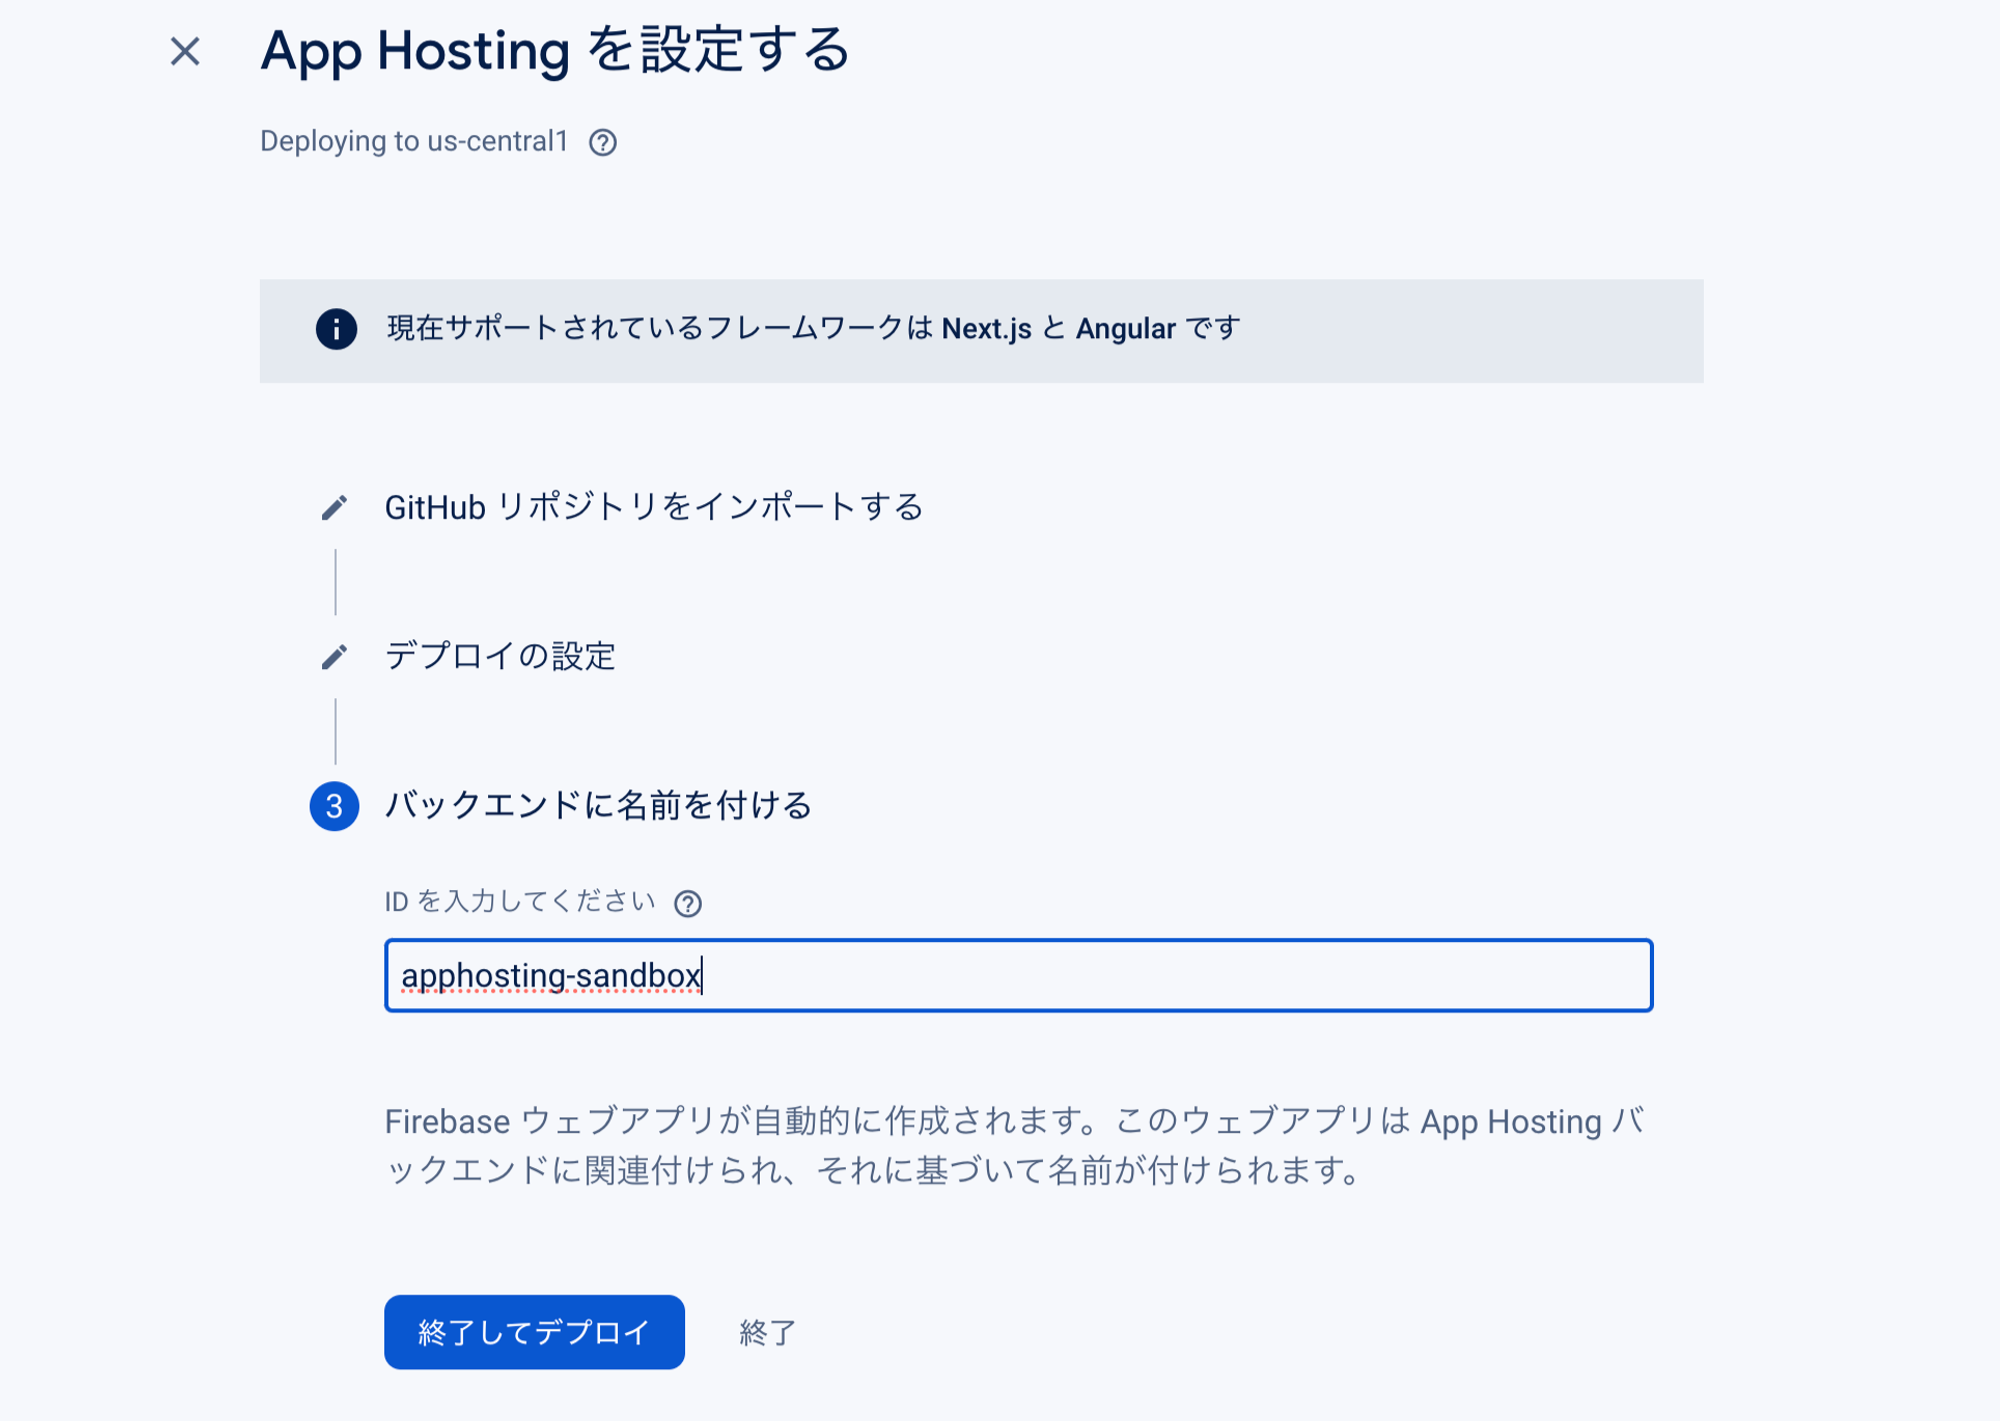
Task: Click the pencil icon beside GitHub リポジトリをインポートする
Action: pos(334,506)
